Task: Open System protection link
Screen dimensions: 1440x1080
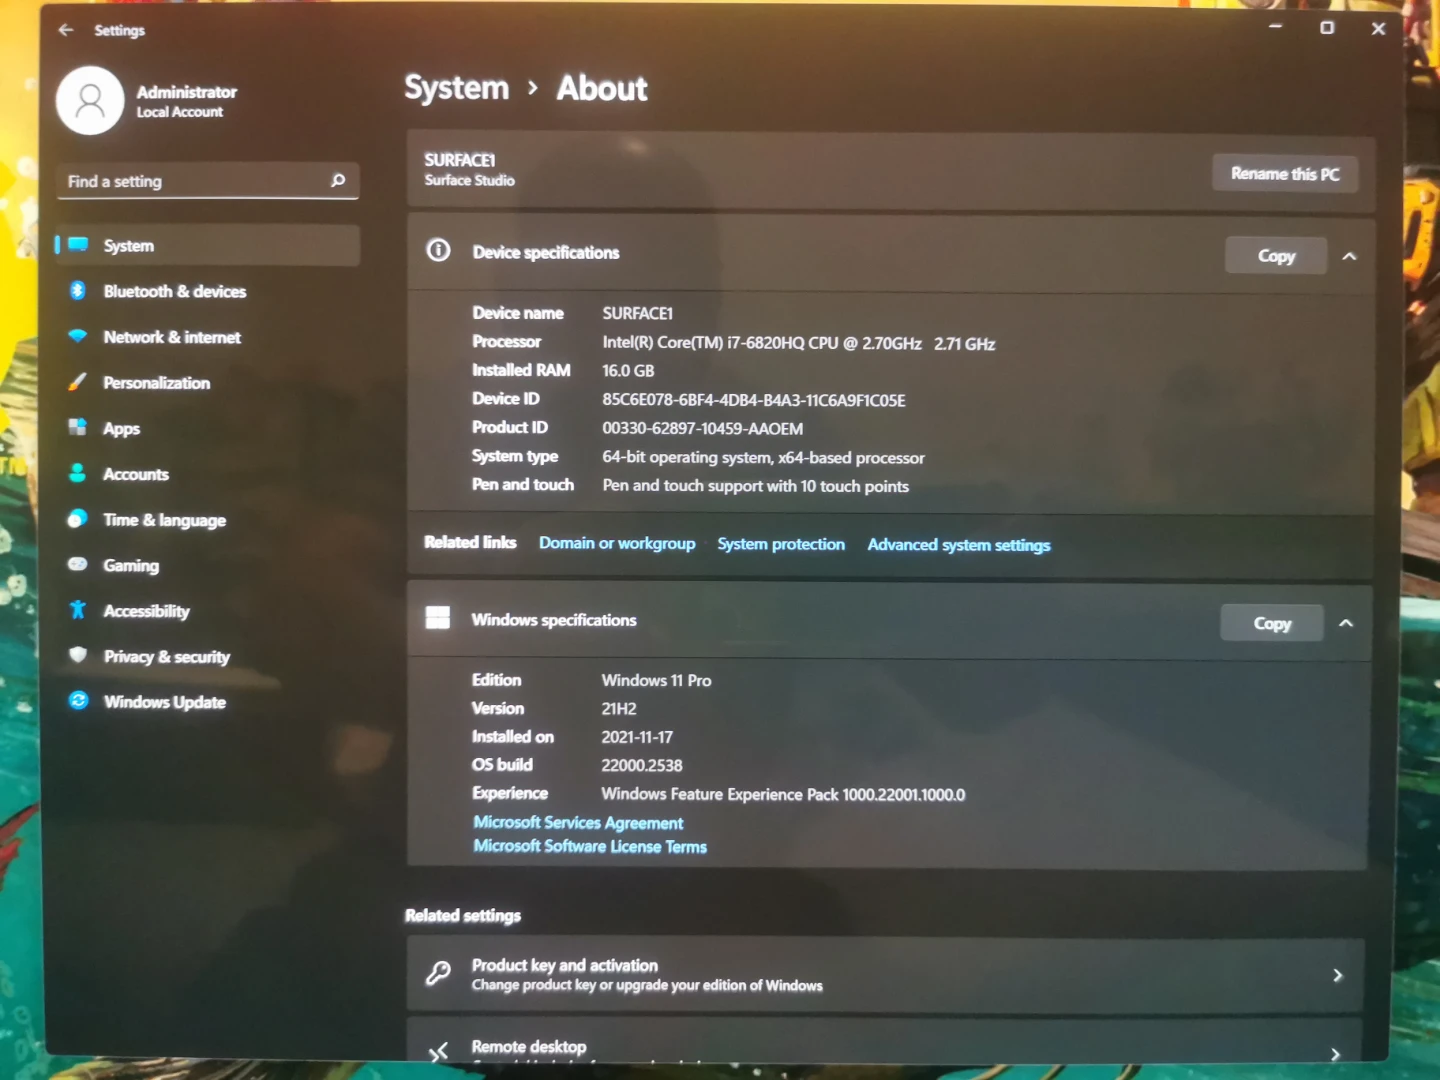Action: coord(781,544)
